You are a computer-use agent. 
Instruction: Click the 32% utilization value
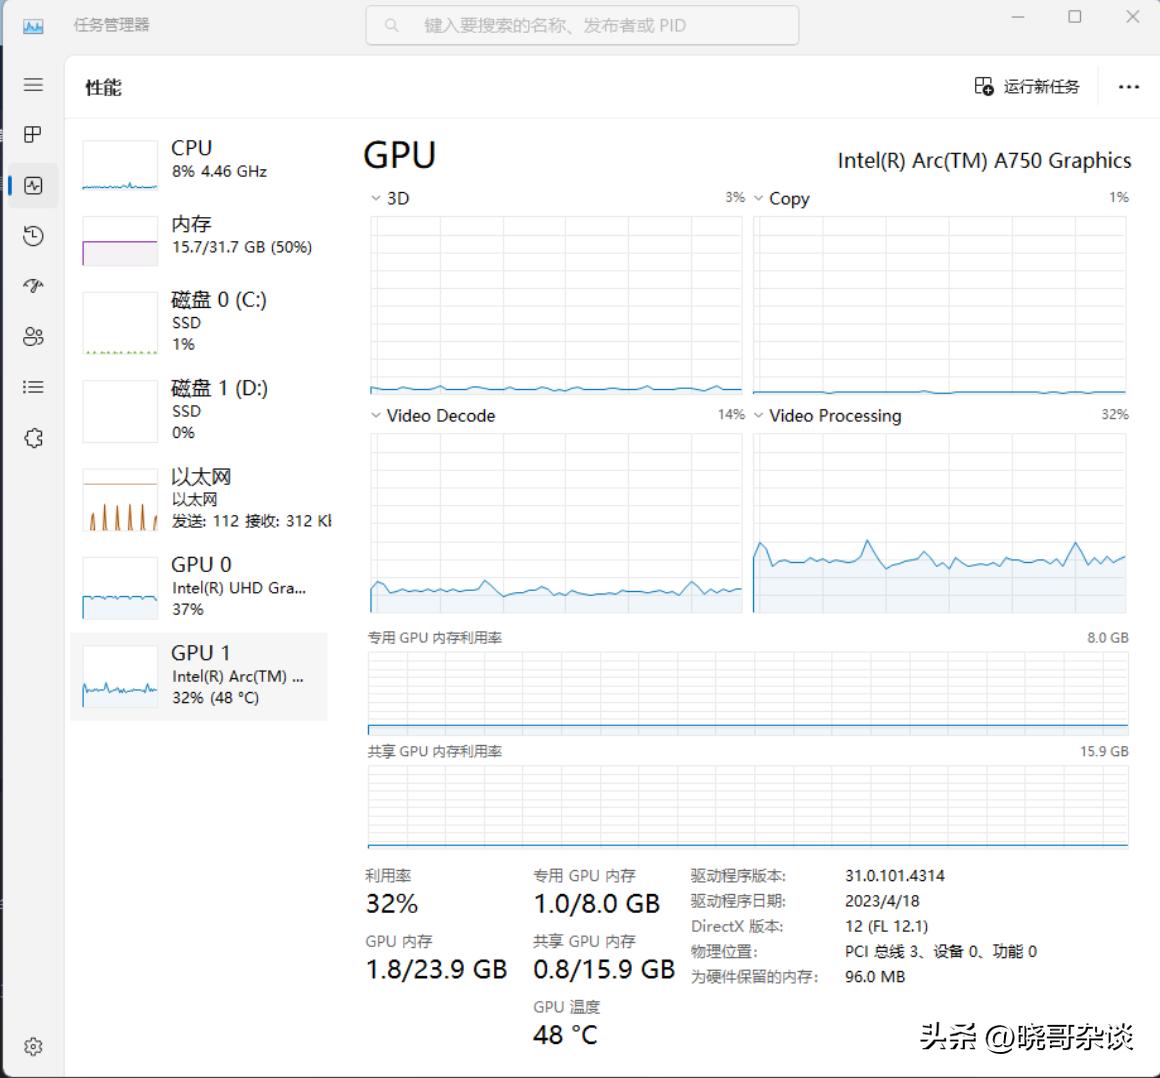click(391, 904)
